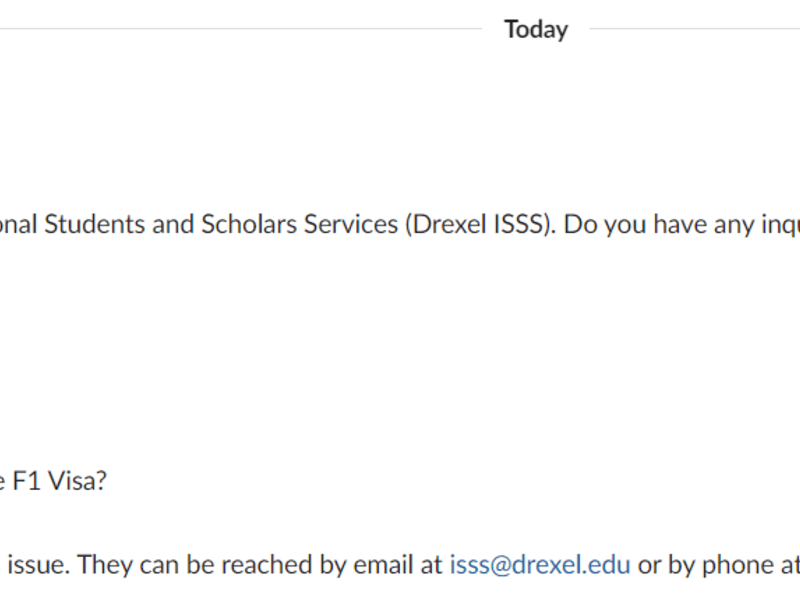Viewport: 800px width, 600px height.
Task: Click the divider line left of "Today"
Action: tap(240, 30)
